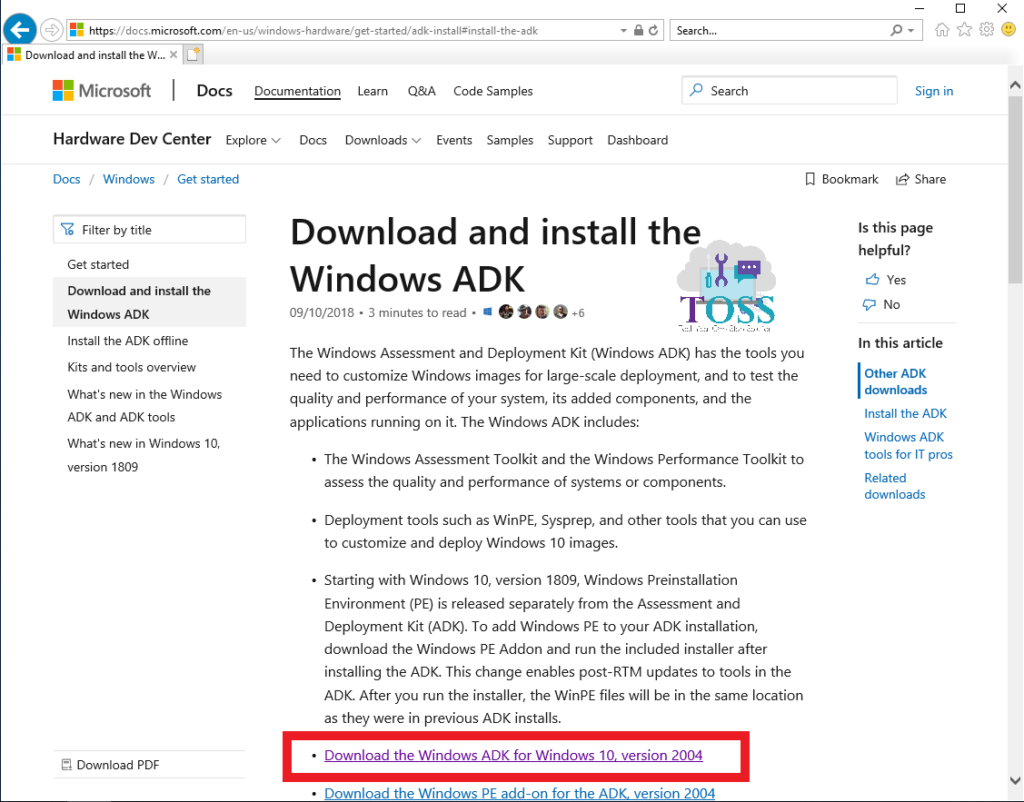Bookmark this article
This screenshot has height=802, width=1024.
[841, 179]
